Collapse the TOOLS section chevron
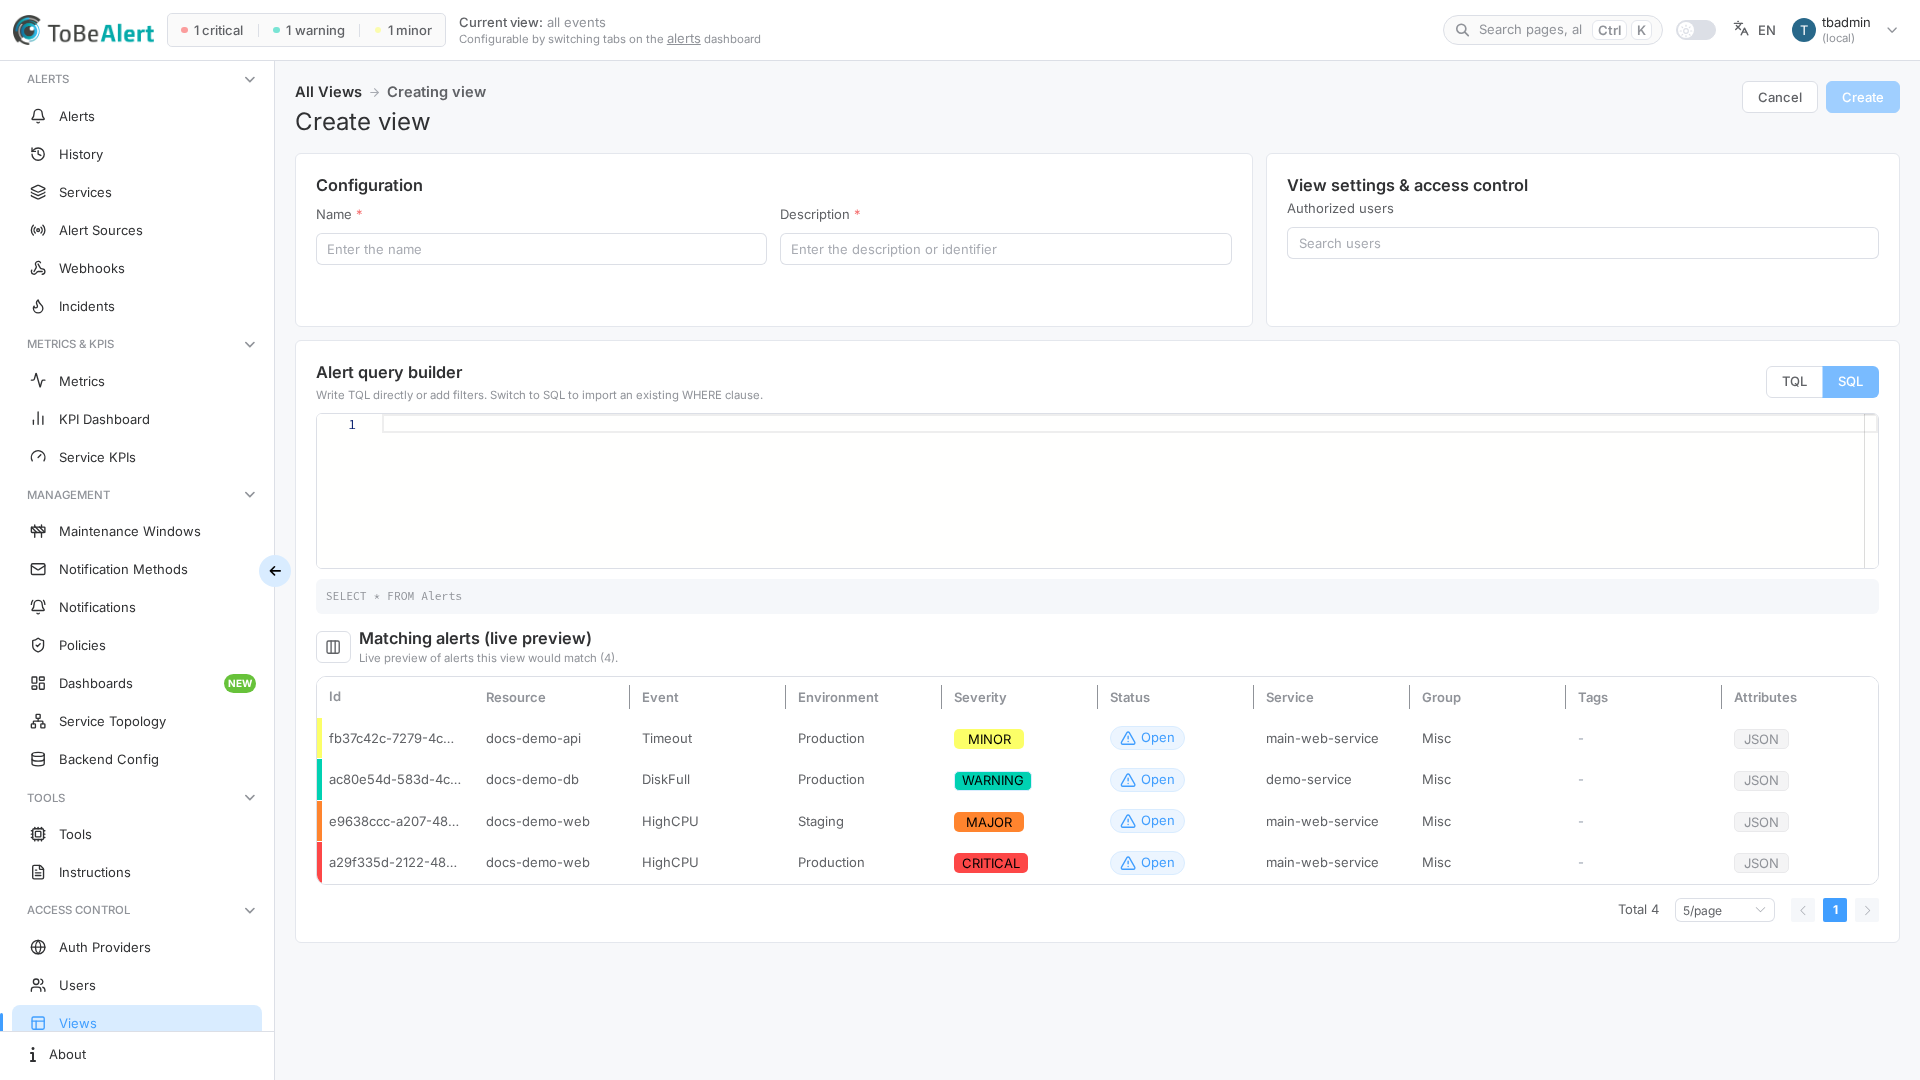This screenshot has width=1920, height=1080. tap(250, 798)
